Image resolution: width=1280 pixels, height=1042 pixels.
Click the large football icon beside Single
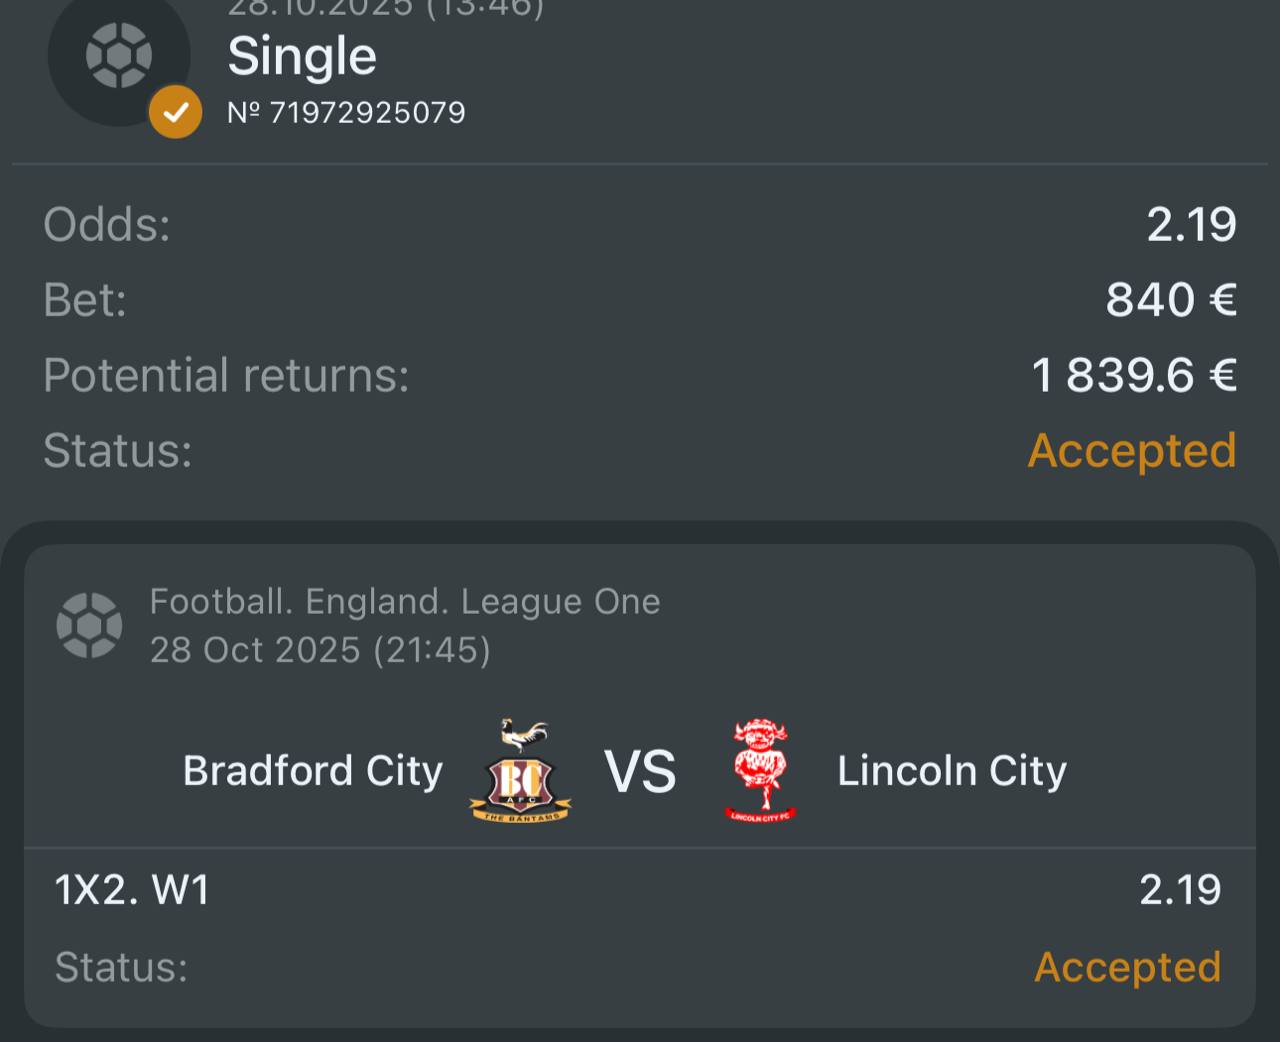point(118,56)
